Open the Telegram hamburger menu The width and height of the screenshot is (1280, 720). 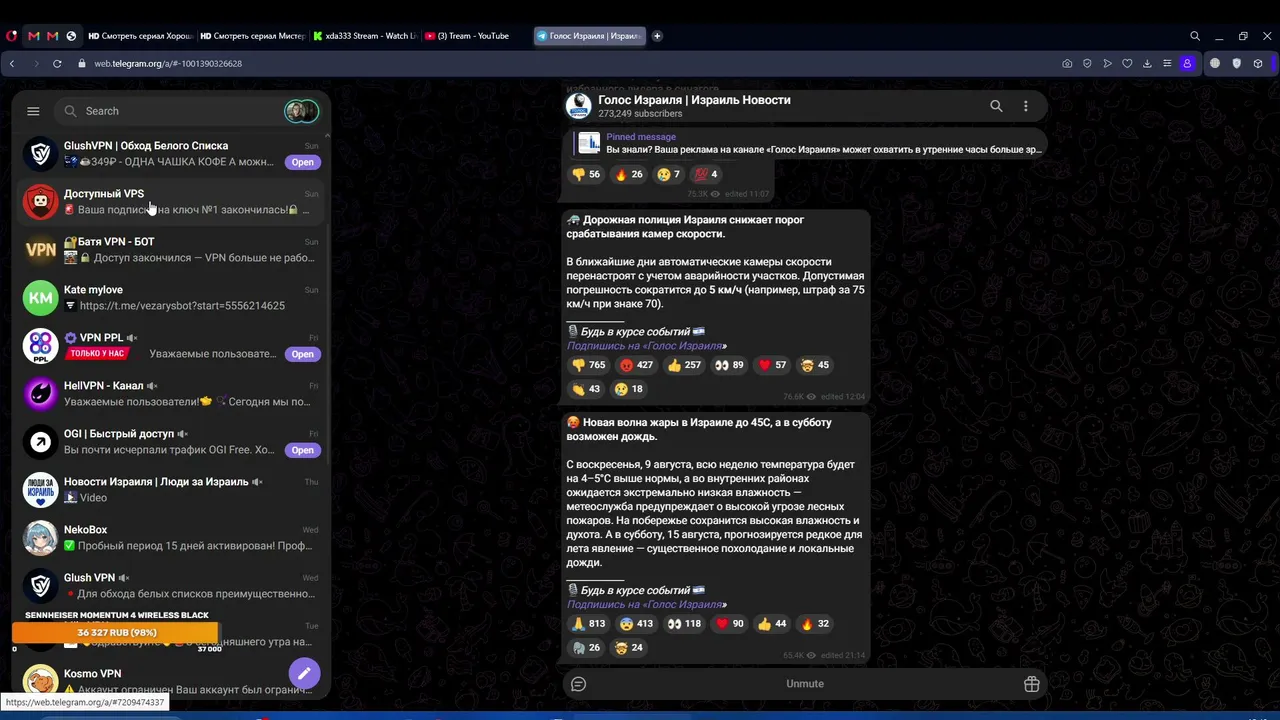click(33, 111)
